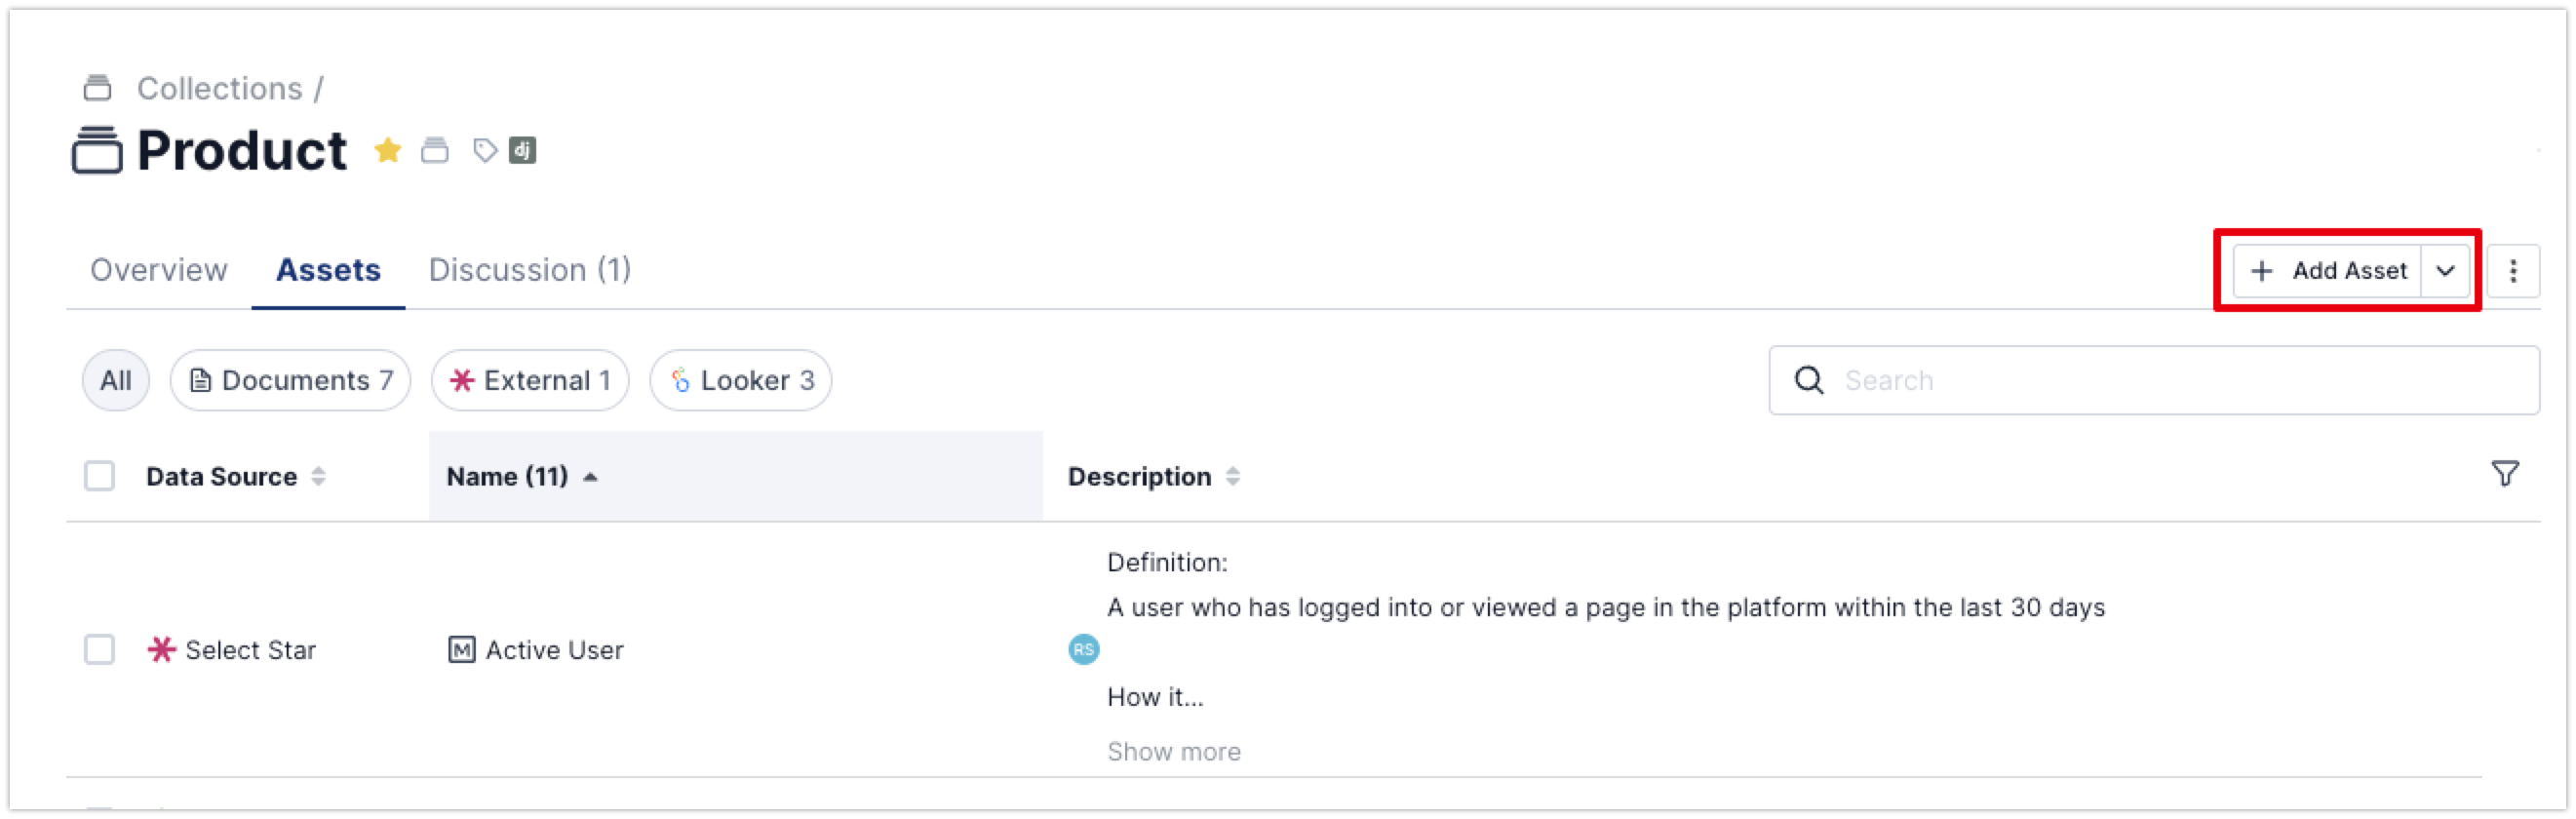The height and width of the screenshot is (819, 2576).
Task: Click the Add Asset button
Action: point(2328,271)
